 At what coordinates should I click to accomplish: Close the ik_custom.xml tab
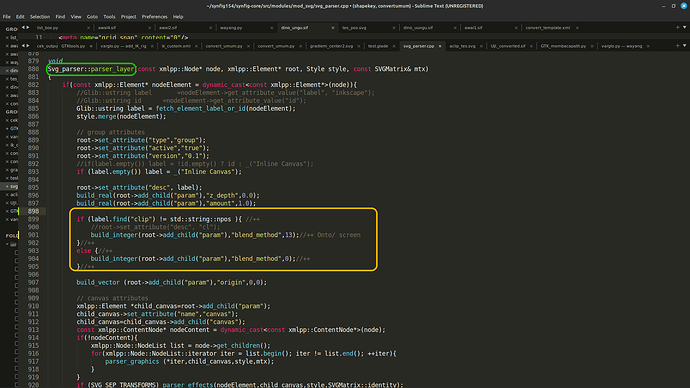tap(196, 46)
